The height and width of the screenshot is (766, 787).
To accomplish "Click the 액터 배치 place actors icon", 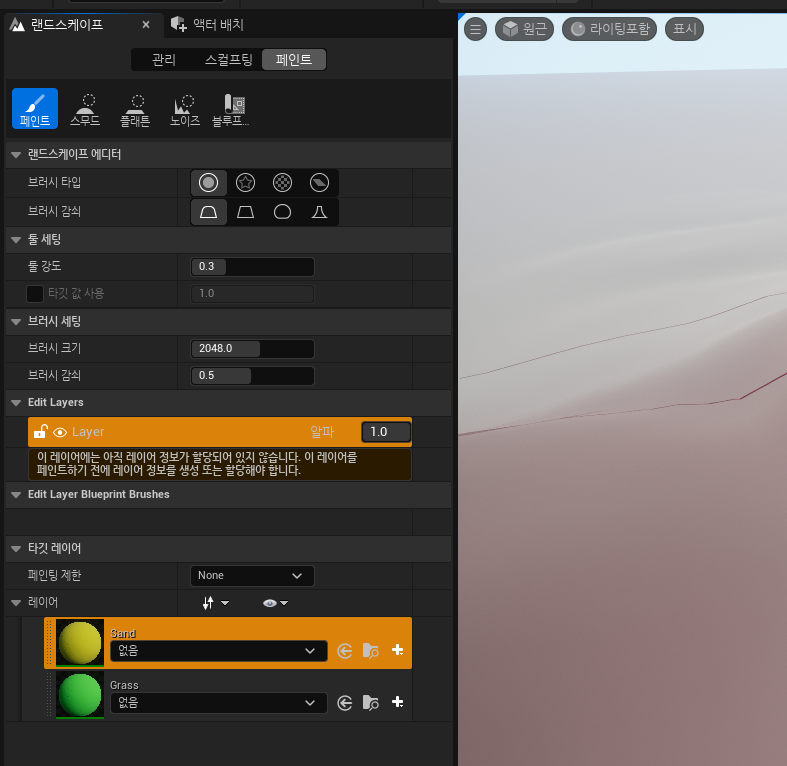I will click(x=179, y=24).
